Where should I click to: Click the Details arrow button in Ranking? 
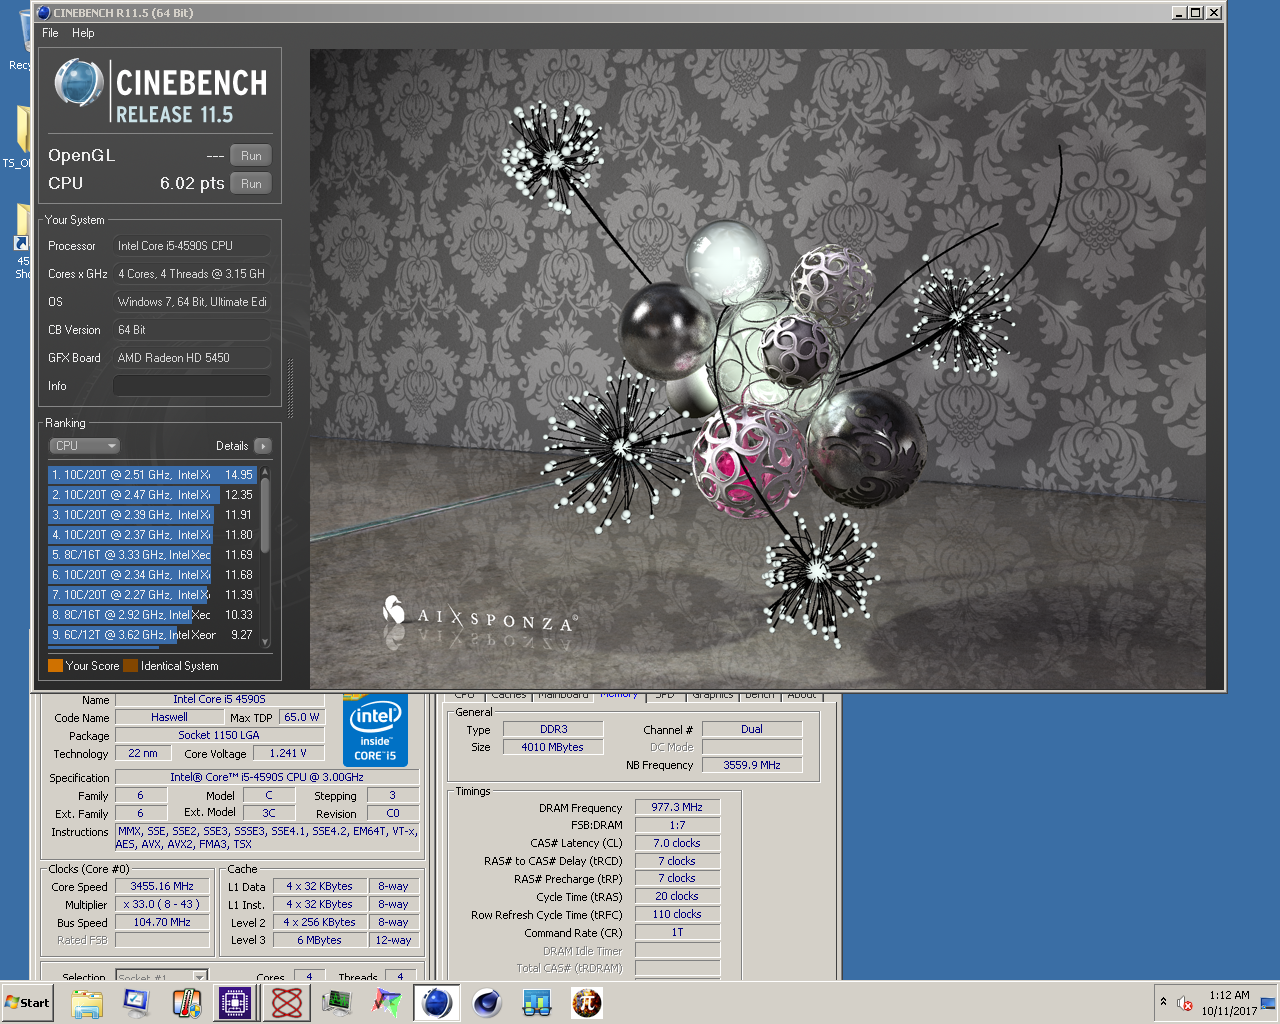pyautogui.click(x=263, y=446)
